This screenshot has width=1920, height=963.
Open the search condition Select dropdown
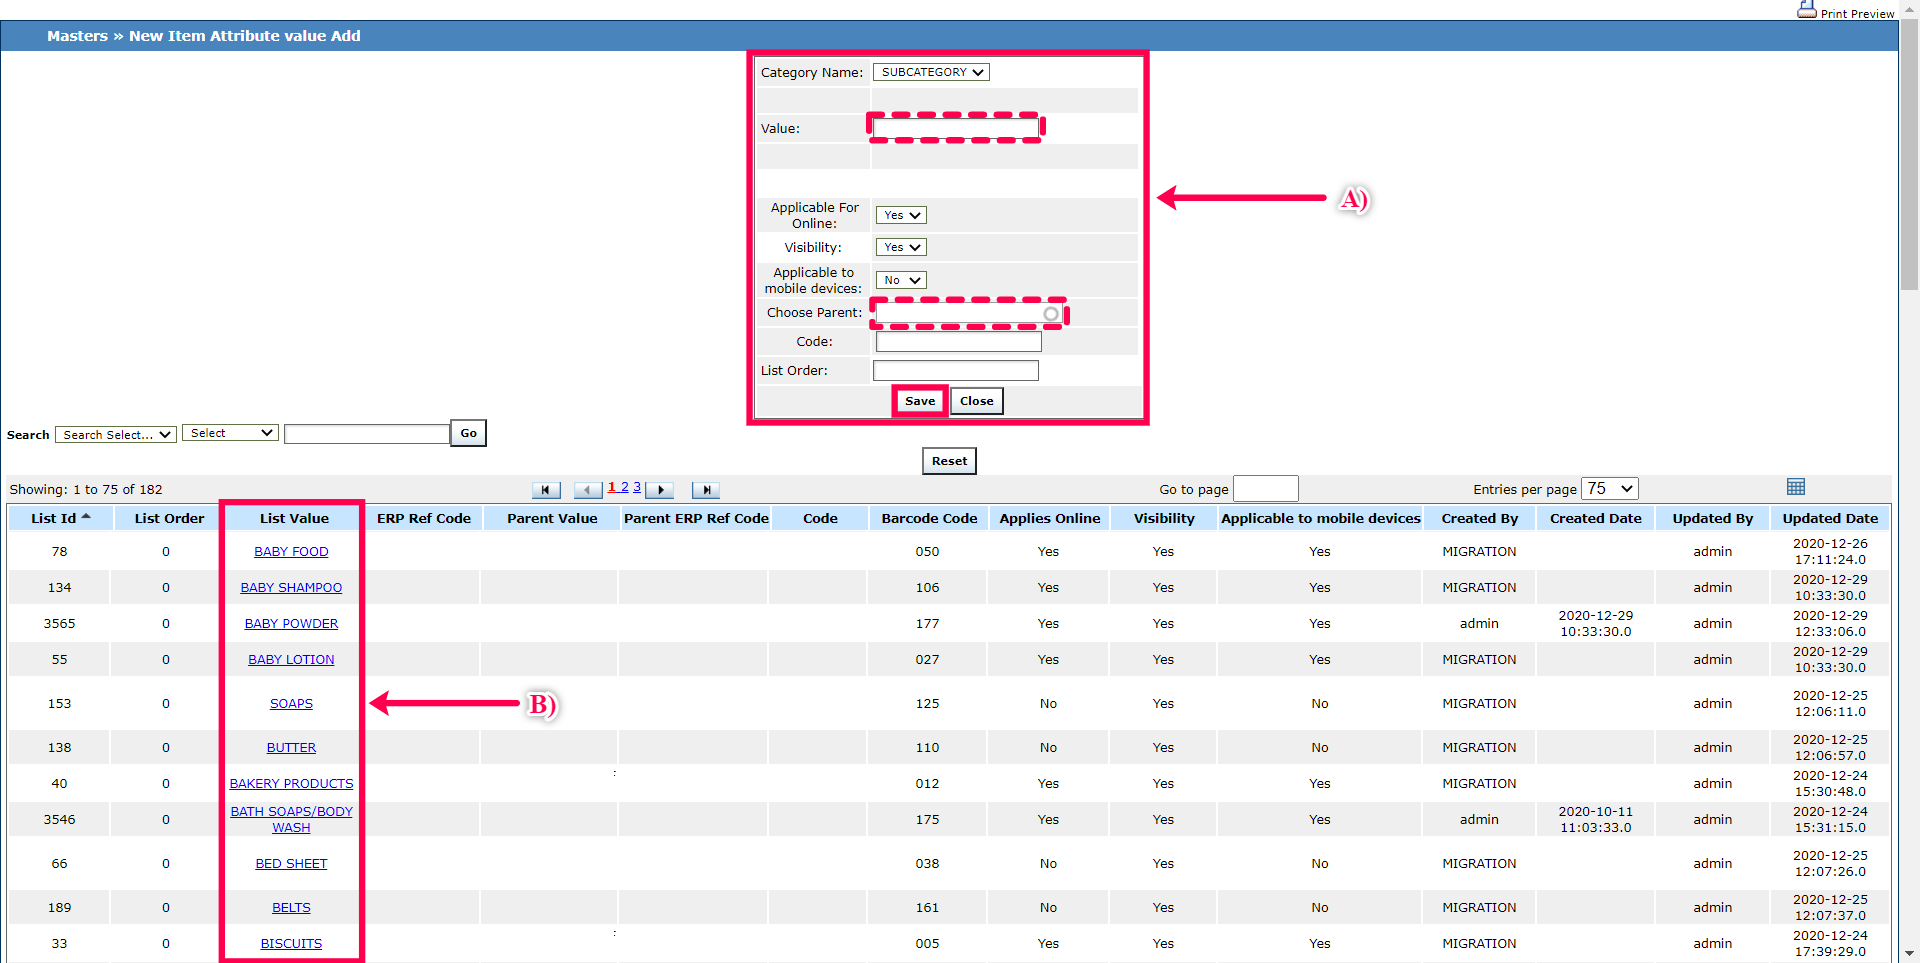pos(230,433)
